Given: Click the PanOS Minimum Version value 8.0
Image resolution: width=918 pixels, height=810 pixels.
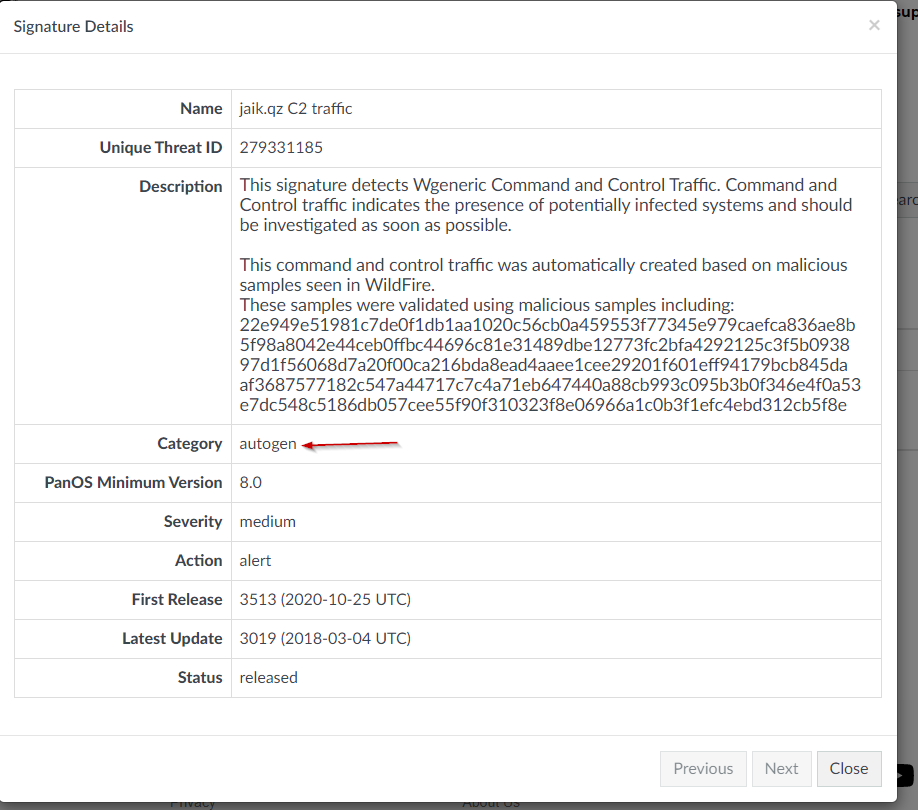Looking at the screenshot, I should [251, 483].
